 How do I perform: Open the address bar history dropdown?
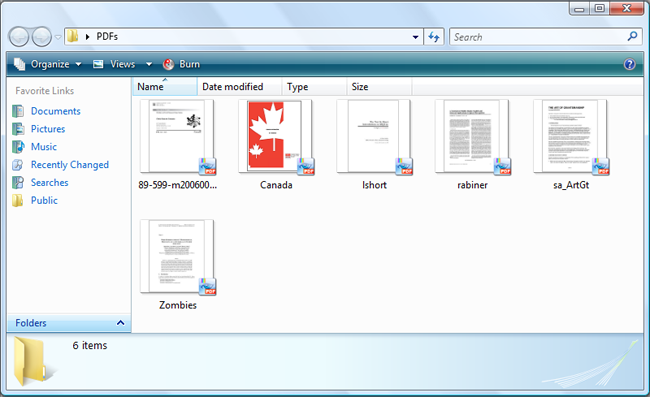415,37
